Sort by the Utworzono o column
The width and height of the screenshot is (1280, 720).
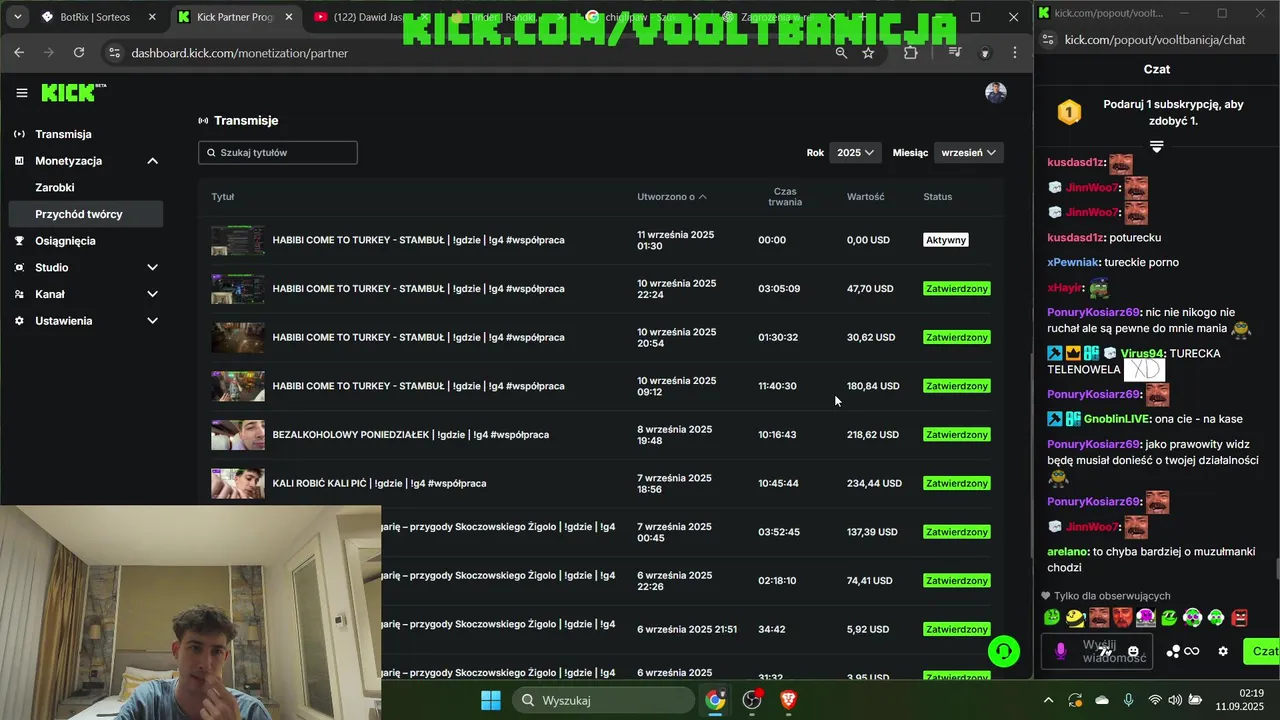pos(671,197)
